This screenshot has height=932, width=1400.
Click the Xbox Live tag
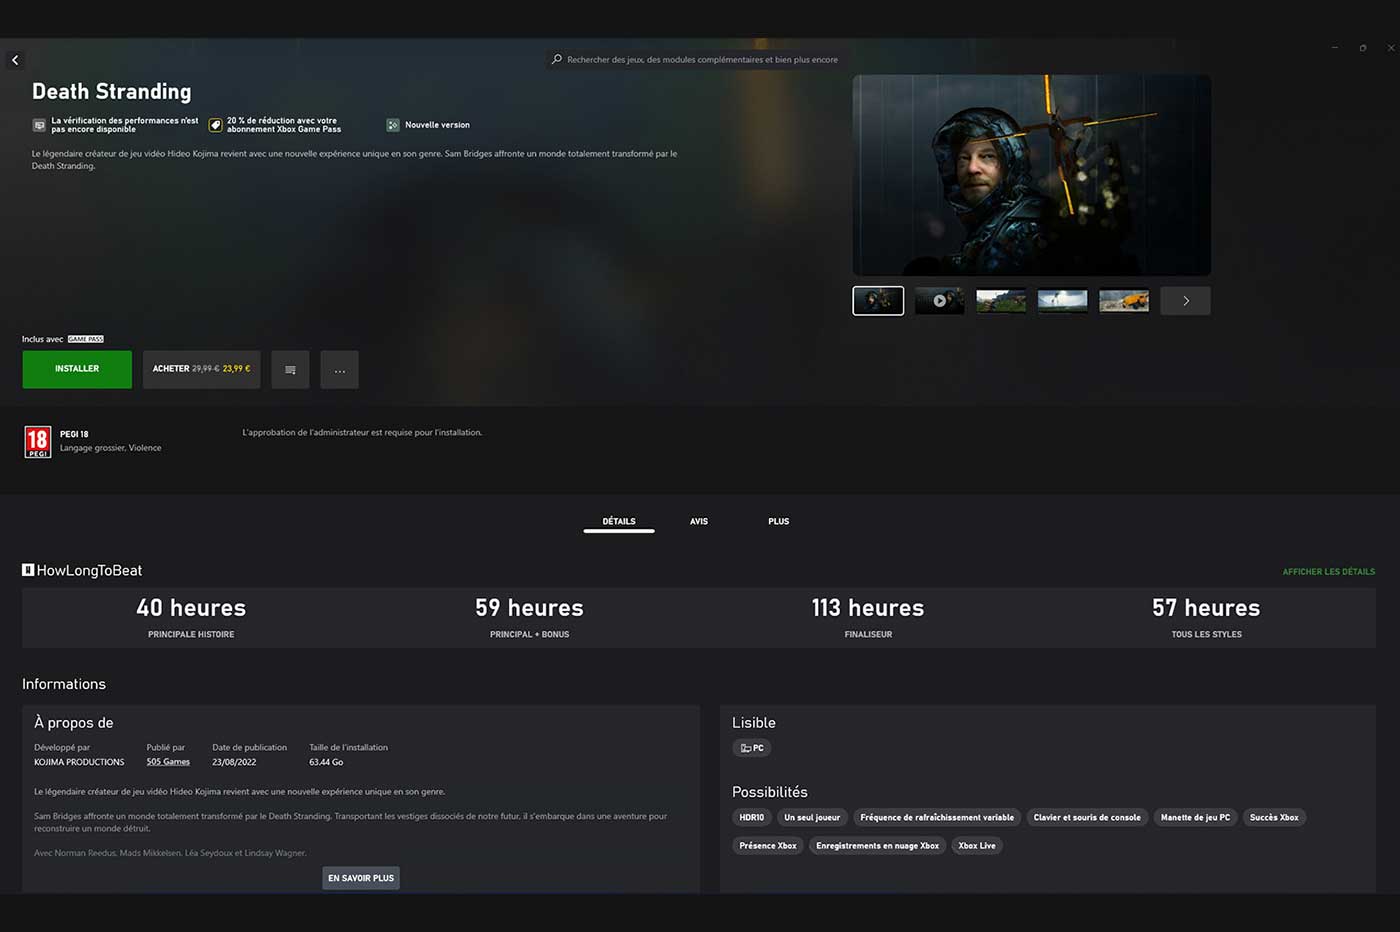[x=977, y=845]
